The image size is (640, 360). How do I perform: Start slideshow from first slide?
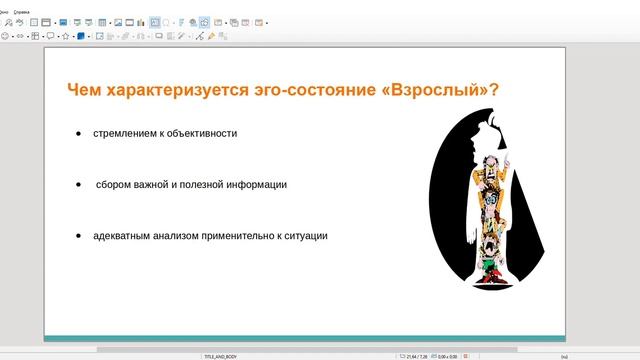[x=77, y=23]
